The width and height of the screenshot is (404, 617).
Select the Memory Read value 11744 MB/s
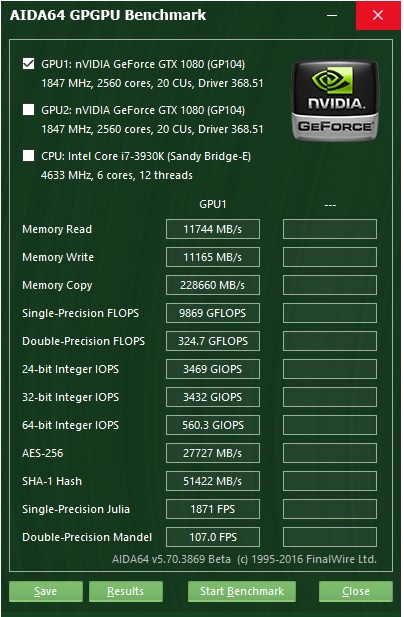[213, 229]
